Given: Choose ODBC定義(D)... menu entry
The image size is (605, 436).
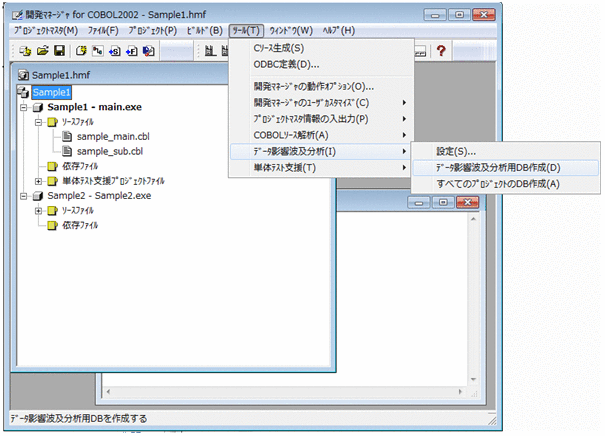Looking at the screenshot, I should click(x=321, y=64).
